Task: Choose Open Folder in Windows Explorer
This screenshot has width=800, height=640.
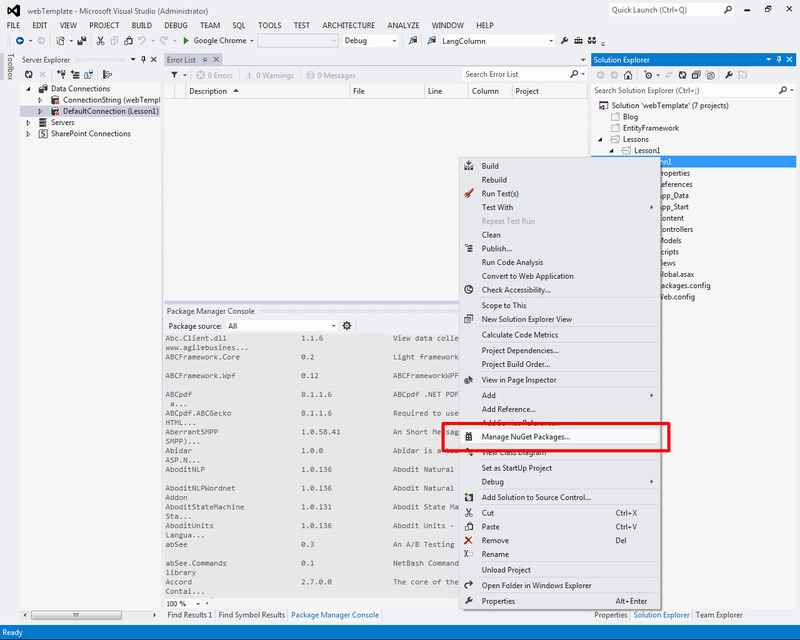Action: [559, 585]
